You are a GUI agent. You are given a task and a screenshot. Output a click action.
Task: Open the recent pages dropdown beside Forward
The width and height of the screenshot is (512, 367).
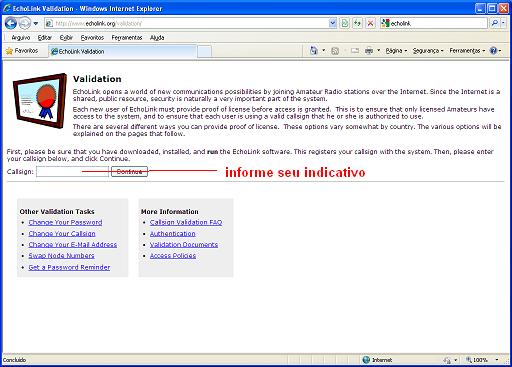(36, 24)
